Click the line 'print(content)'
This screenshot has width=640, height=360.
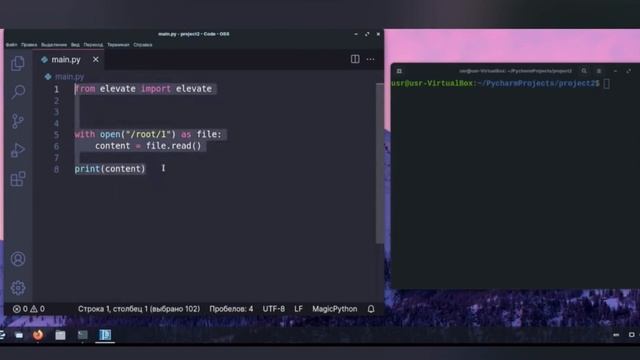pyautogui.click(x=110, y=169)
